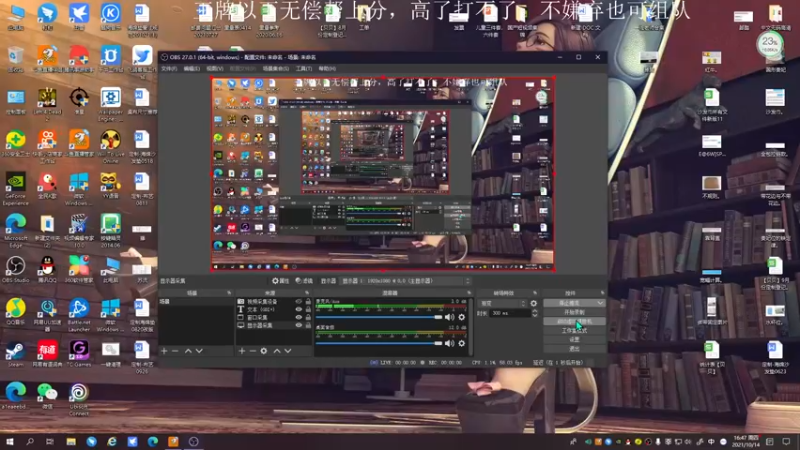Move selected source down in the list
Image resolution: width=800 pixels, height=450 pixels.
point(288,351)
